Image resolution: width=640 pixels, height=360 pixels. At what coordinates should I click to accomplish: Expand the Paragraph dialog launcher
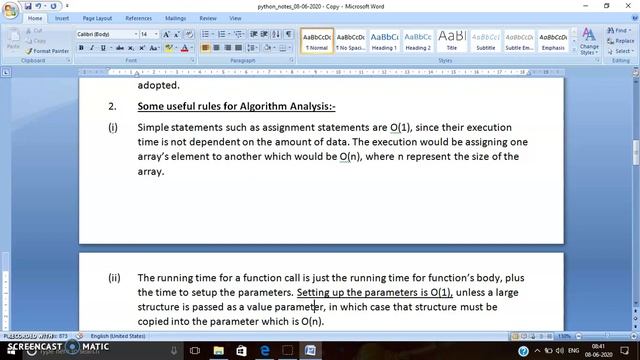(292, 60)
